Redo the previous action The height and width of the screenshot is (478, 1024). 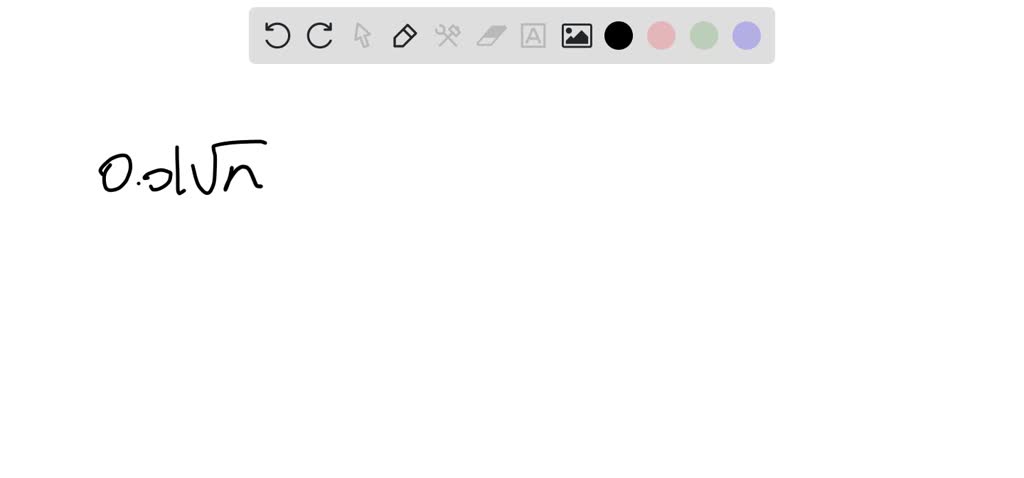(x=320, y=35)
